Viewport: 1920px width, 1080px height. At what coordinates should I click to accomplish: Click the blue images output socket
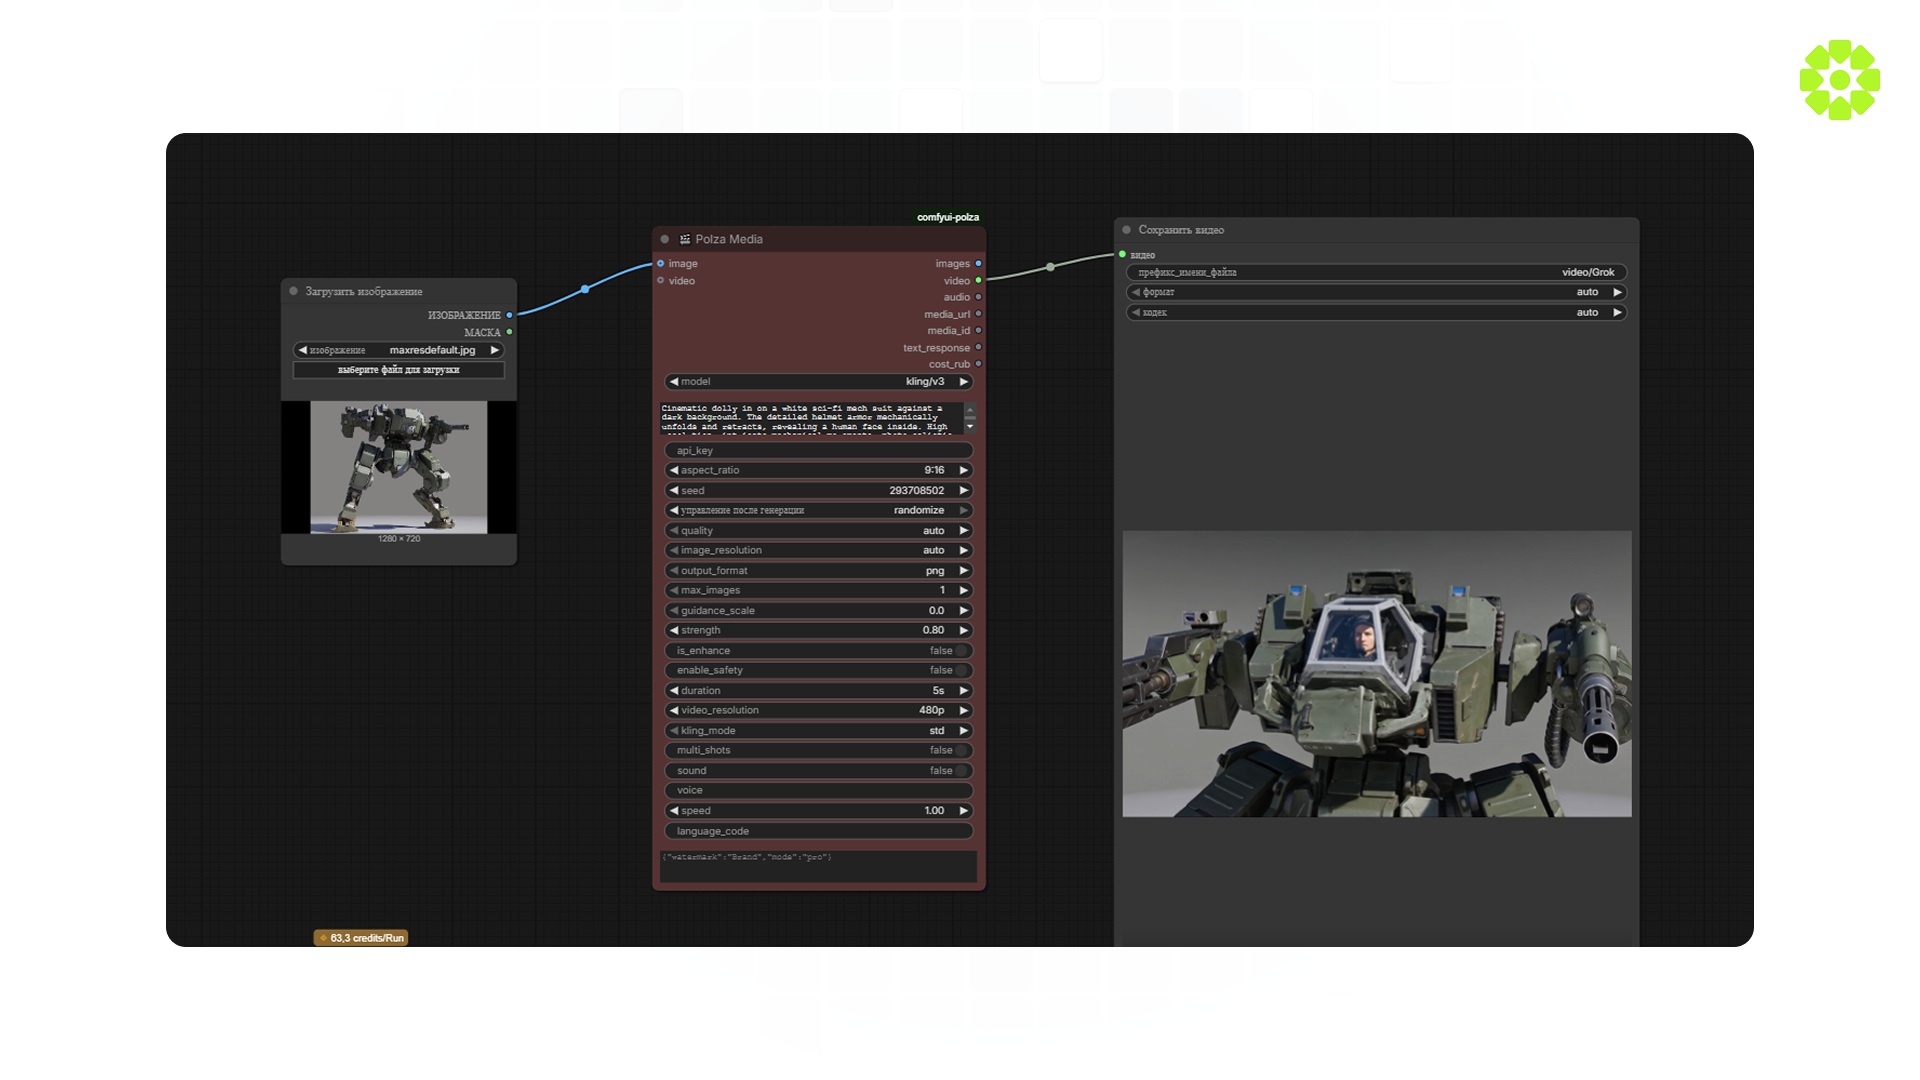click(x=978, y=264)
